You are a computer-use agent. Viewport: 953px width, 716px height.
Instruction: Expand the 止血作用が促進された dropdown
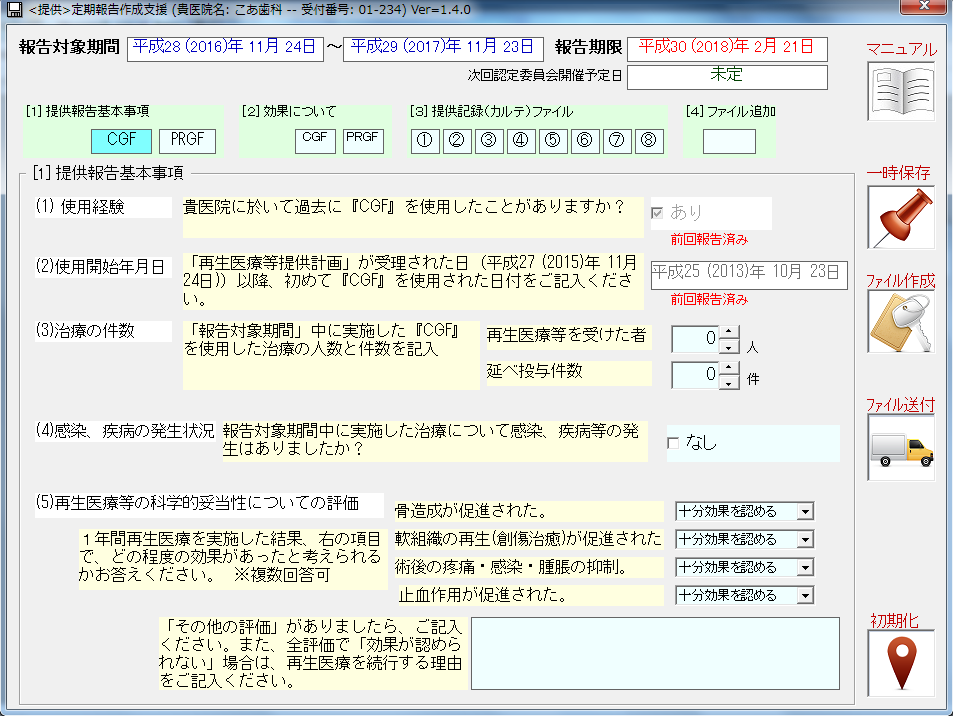(x=805, y=596)
